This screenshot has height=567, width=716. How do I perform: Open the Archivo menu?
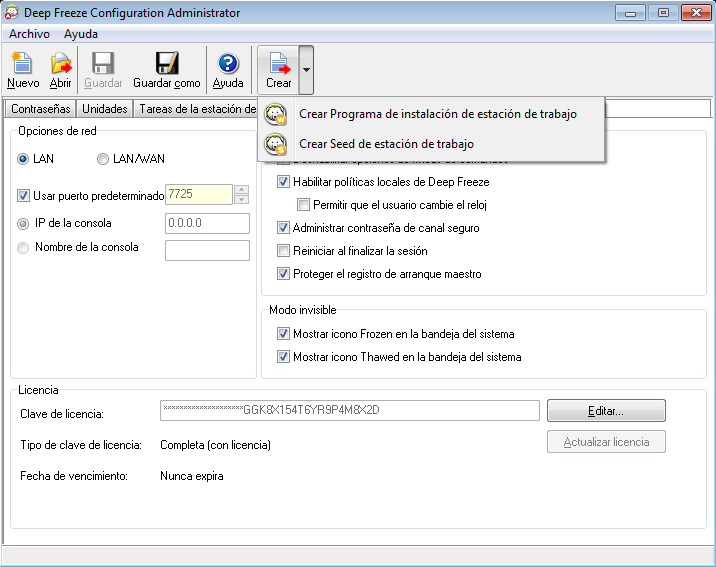point(29,34)
